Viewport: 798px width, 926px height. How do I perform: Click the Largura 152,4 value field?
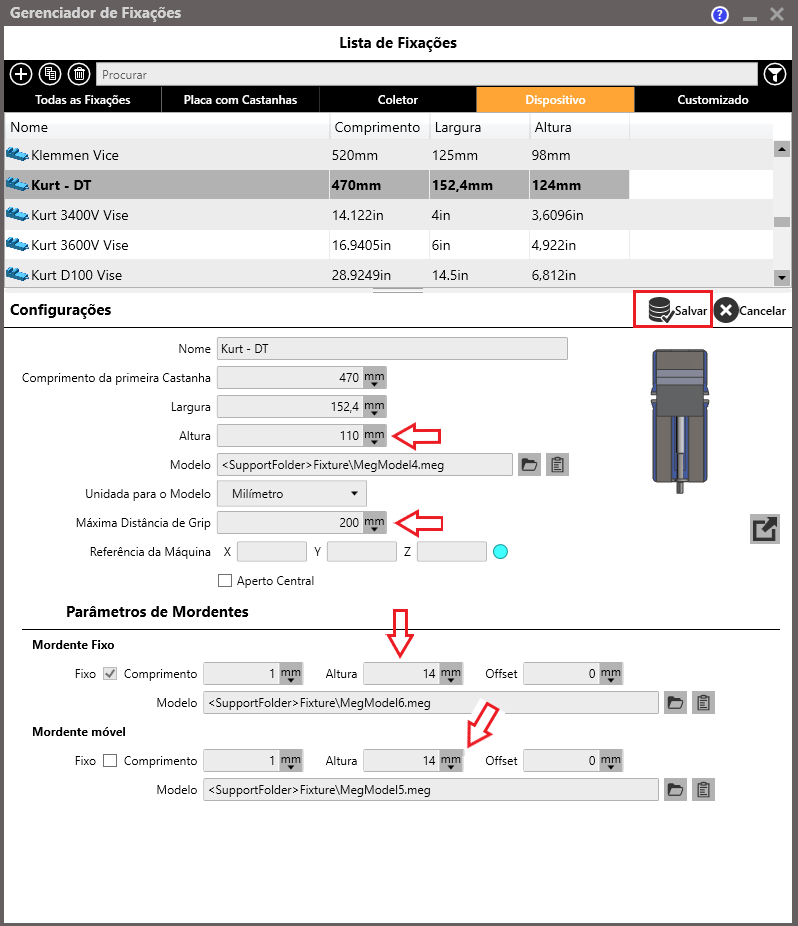(290, 406)
